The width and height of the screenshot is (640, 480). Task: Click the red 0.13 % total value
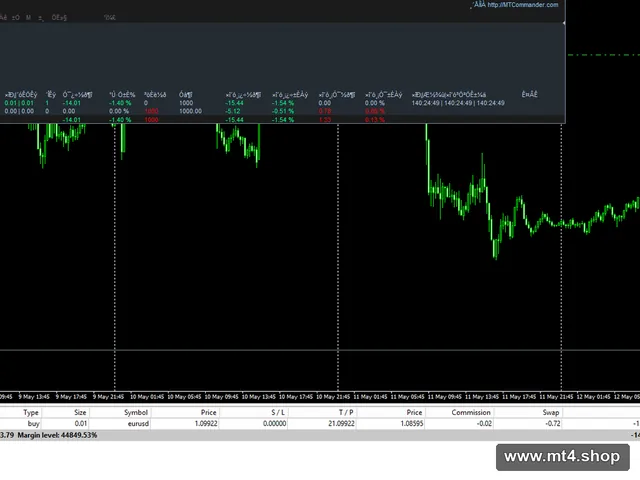click(x=375, y=120)
